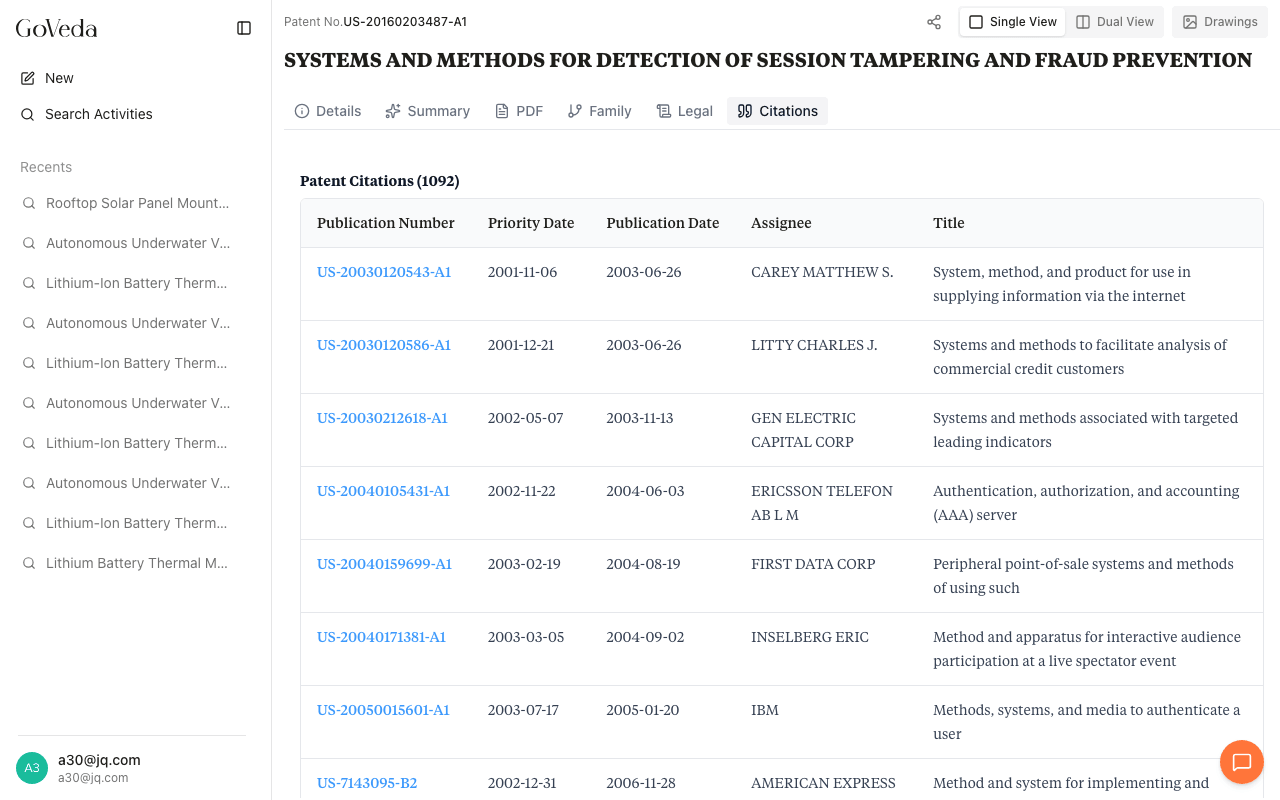Switch to the Legal tab
This screenshot has width=1280, height=800.
685,110
